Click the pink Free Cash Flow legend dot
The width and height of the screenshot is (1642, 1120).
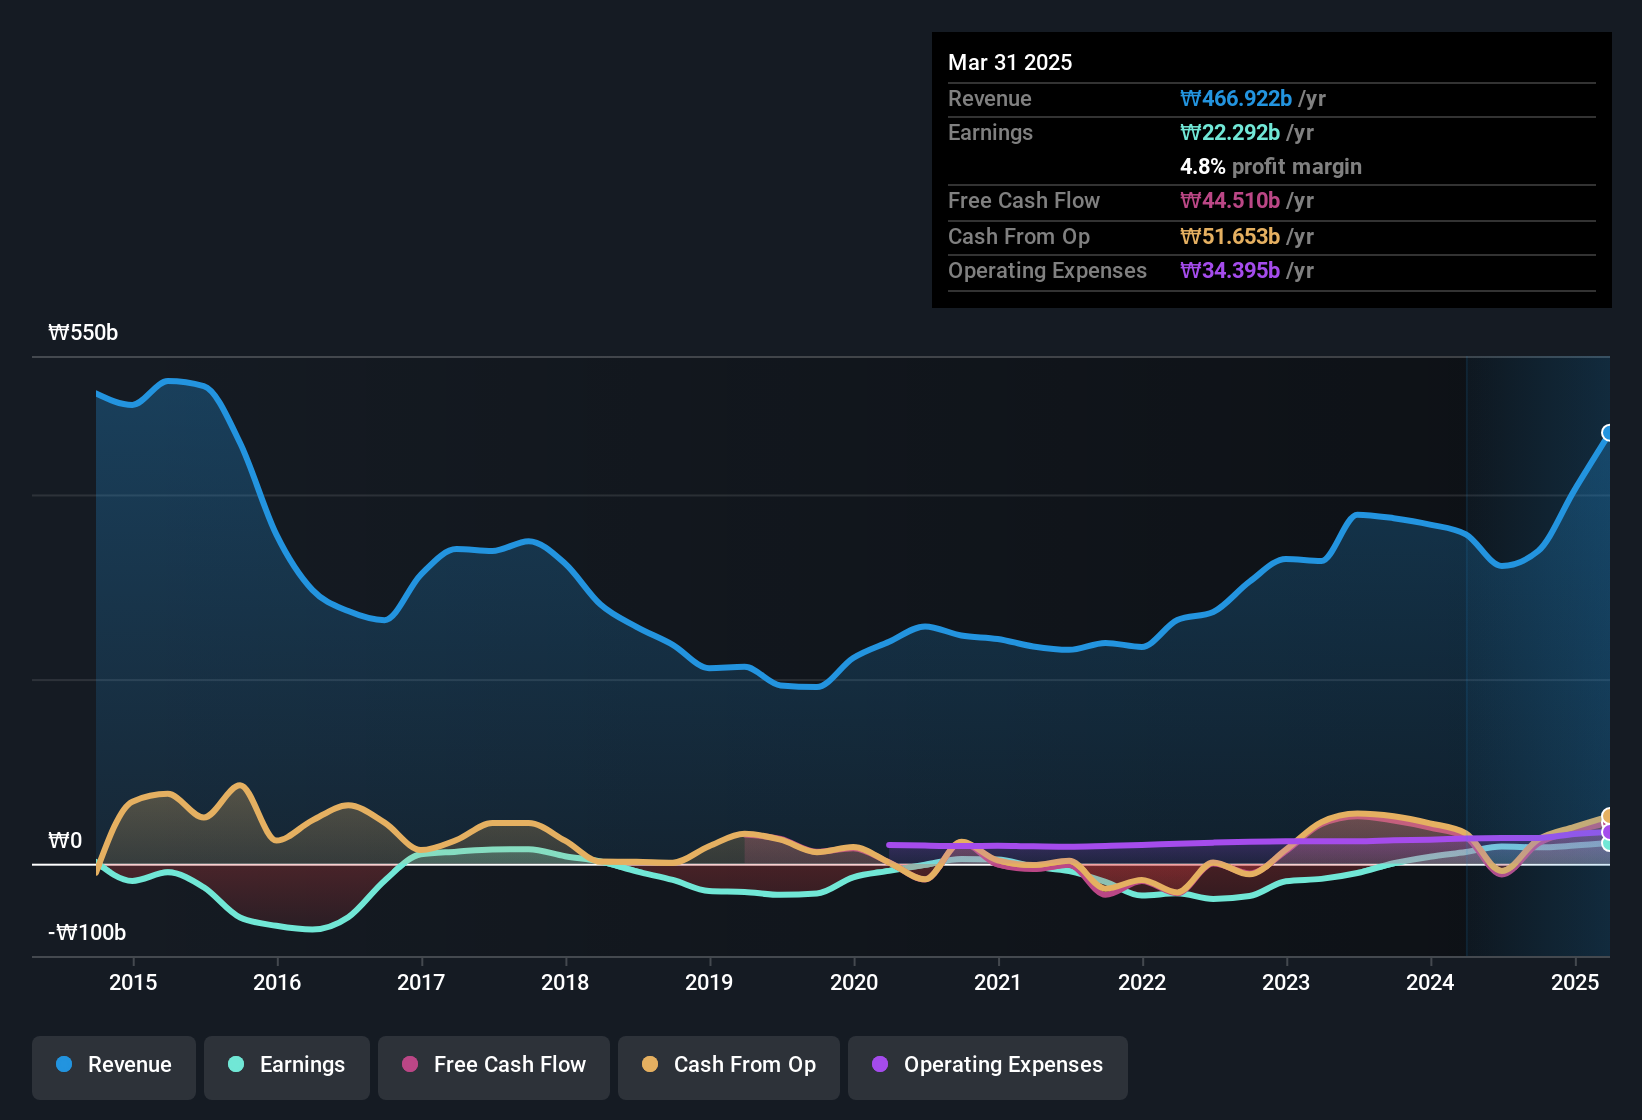pos(408,1065)
